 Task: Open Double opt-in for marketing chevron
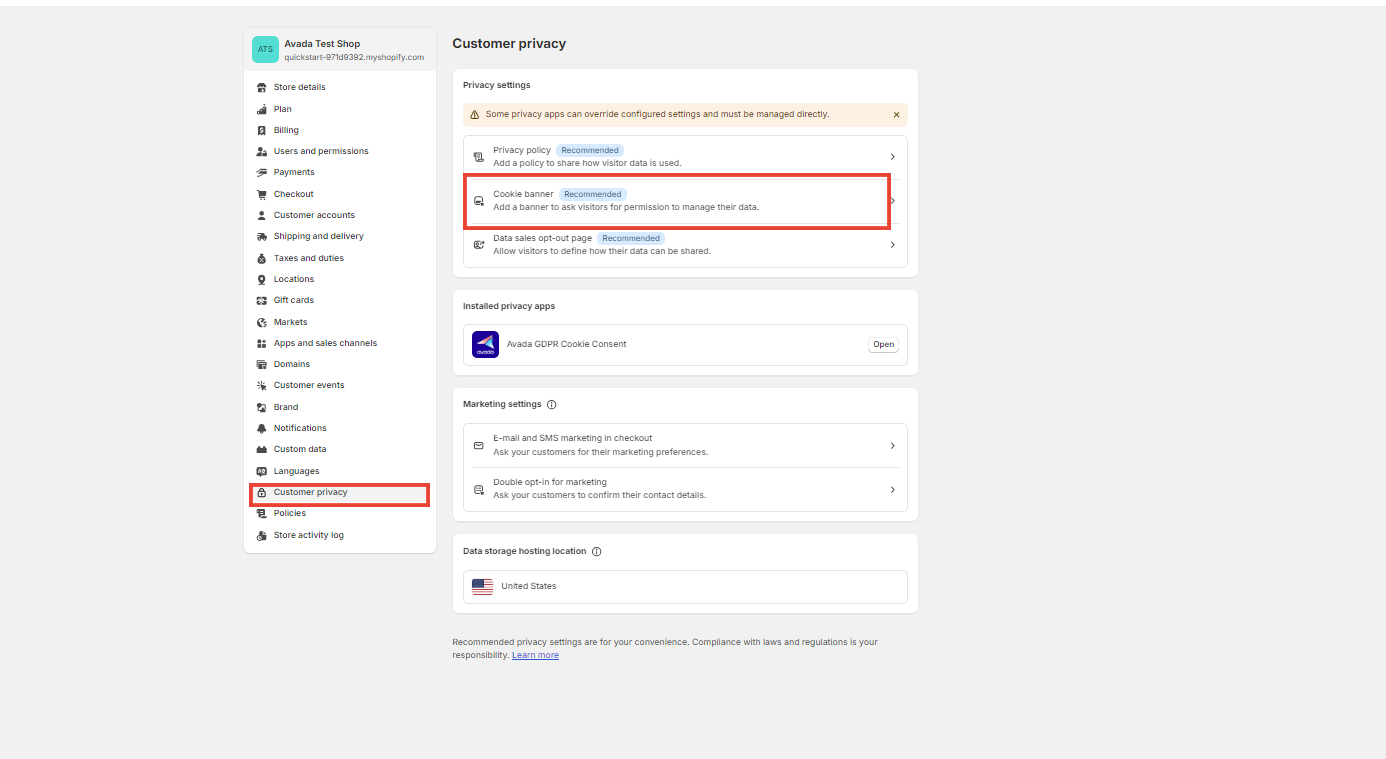coord(893,490)
